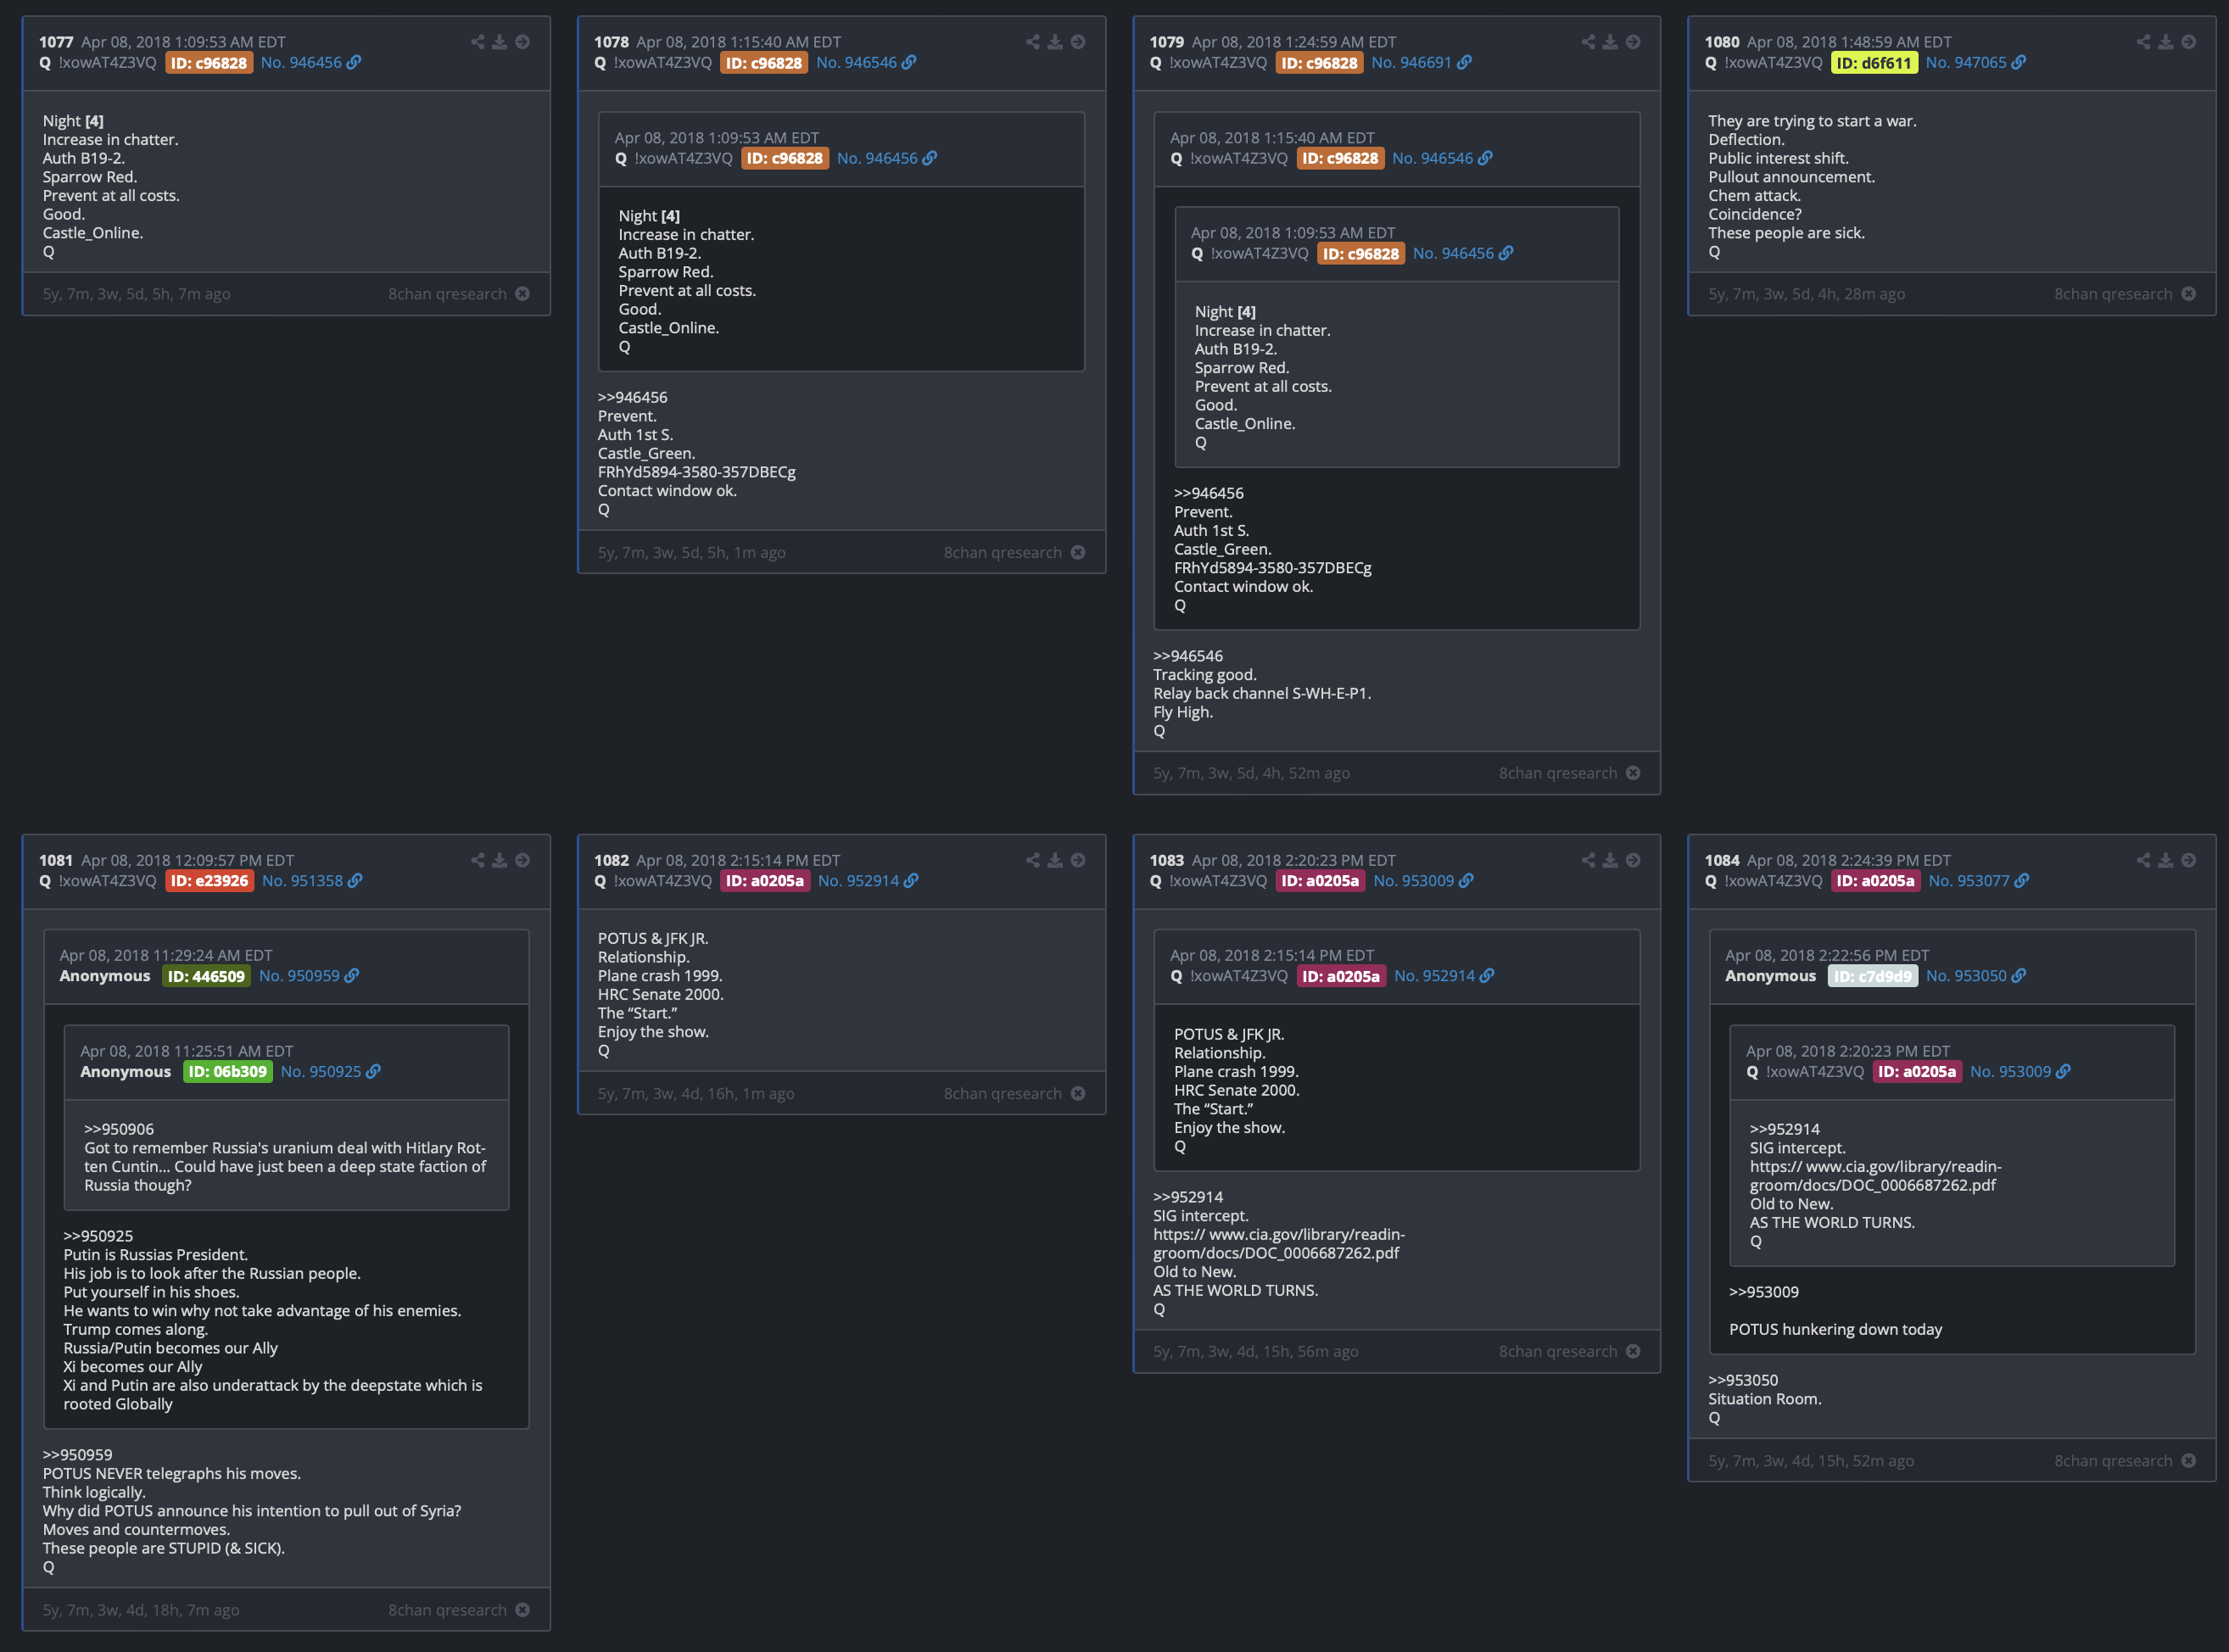Click the x-circle icon in post 1079's footer
The width and height of the screenshot is (2229, 1652).
(1633, 773)
